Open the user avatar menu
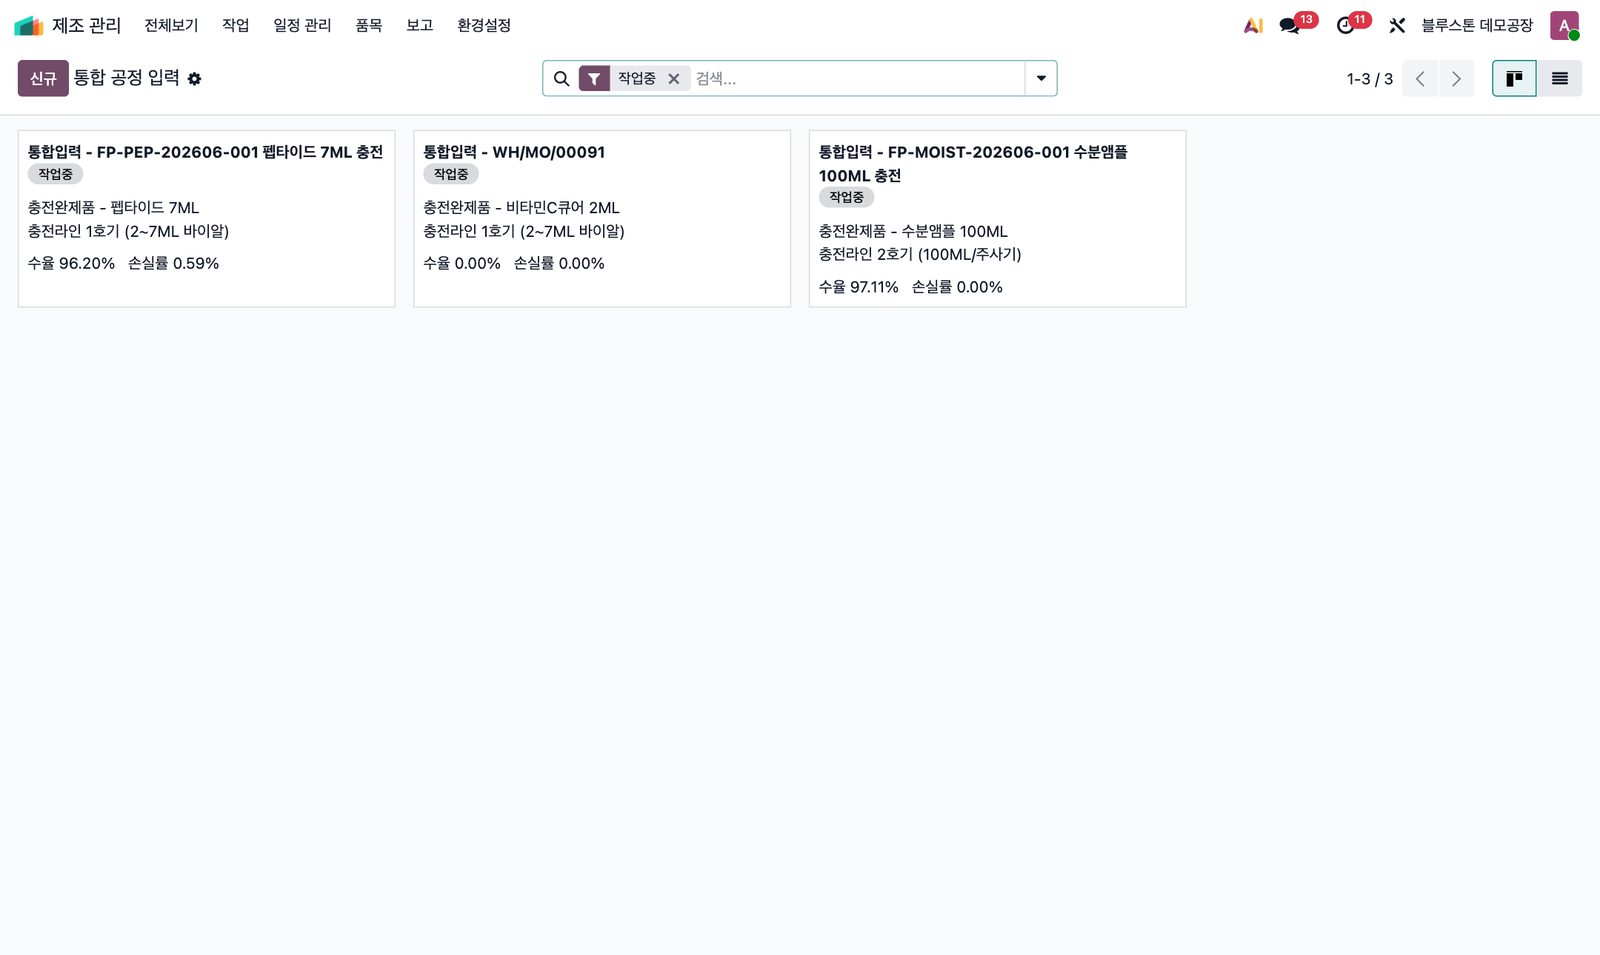The height and width of the screenshot is (955, 1600). (1564, 25)
